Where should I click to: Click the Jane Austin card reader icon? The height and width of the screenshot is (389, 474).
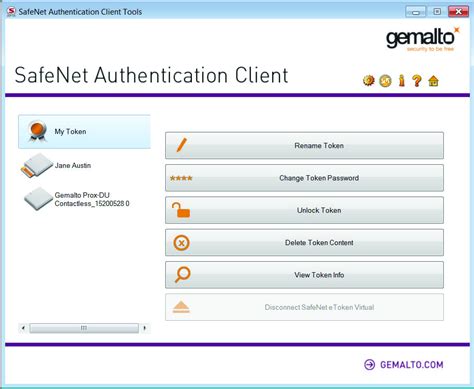pyautogui.click(x=37, y=165)
